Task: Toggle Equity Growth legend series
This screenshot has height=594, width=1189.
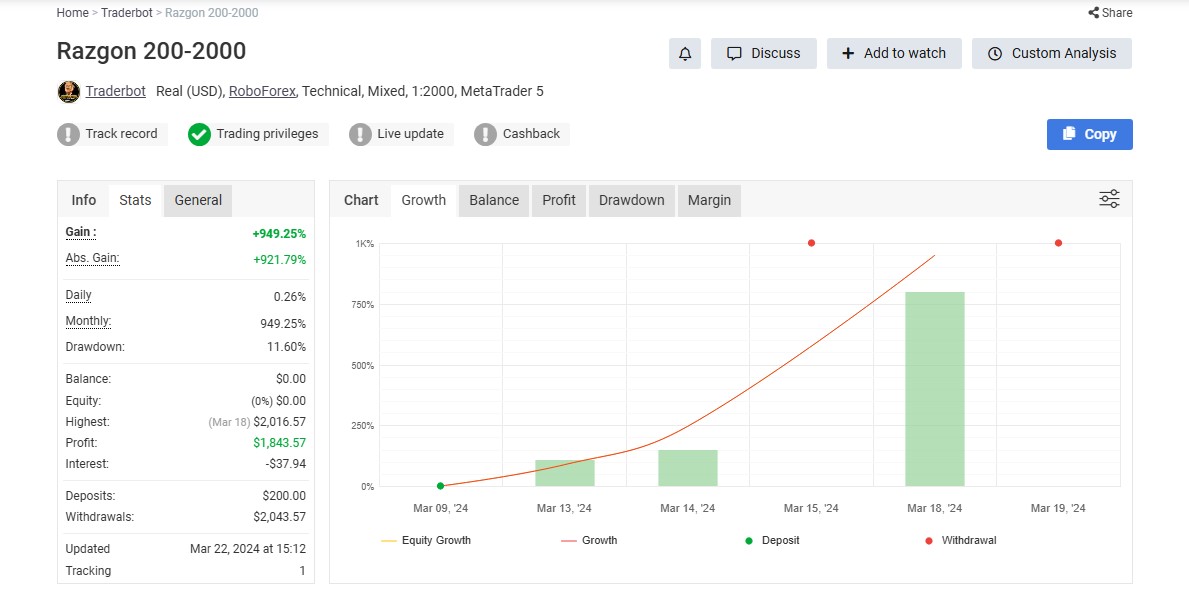Action: (x=426, y=541)
